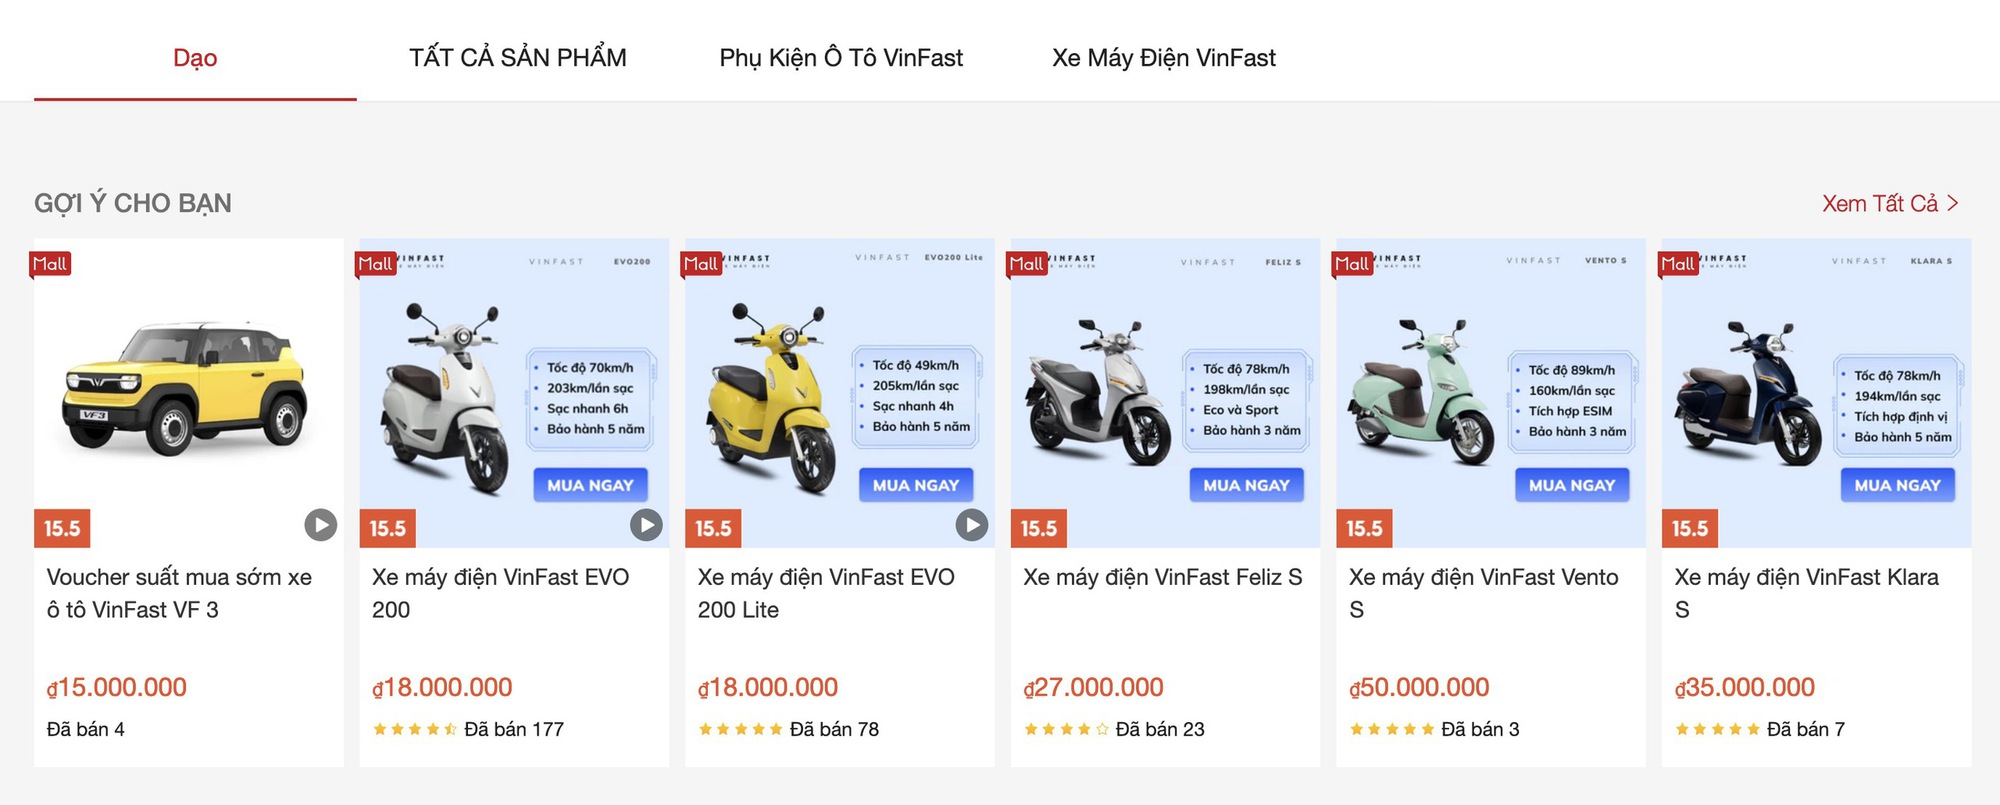This screenshot has height=805, width=2000.
Task: Click the Mall badge on the Feliz S card
Action: 1026,263
